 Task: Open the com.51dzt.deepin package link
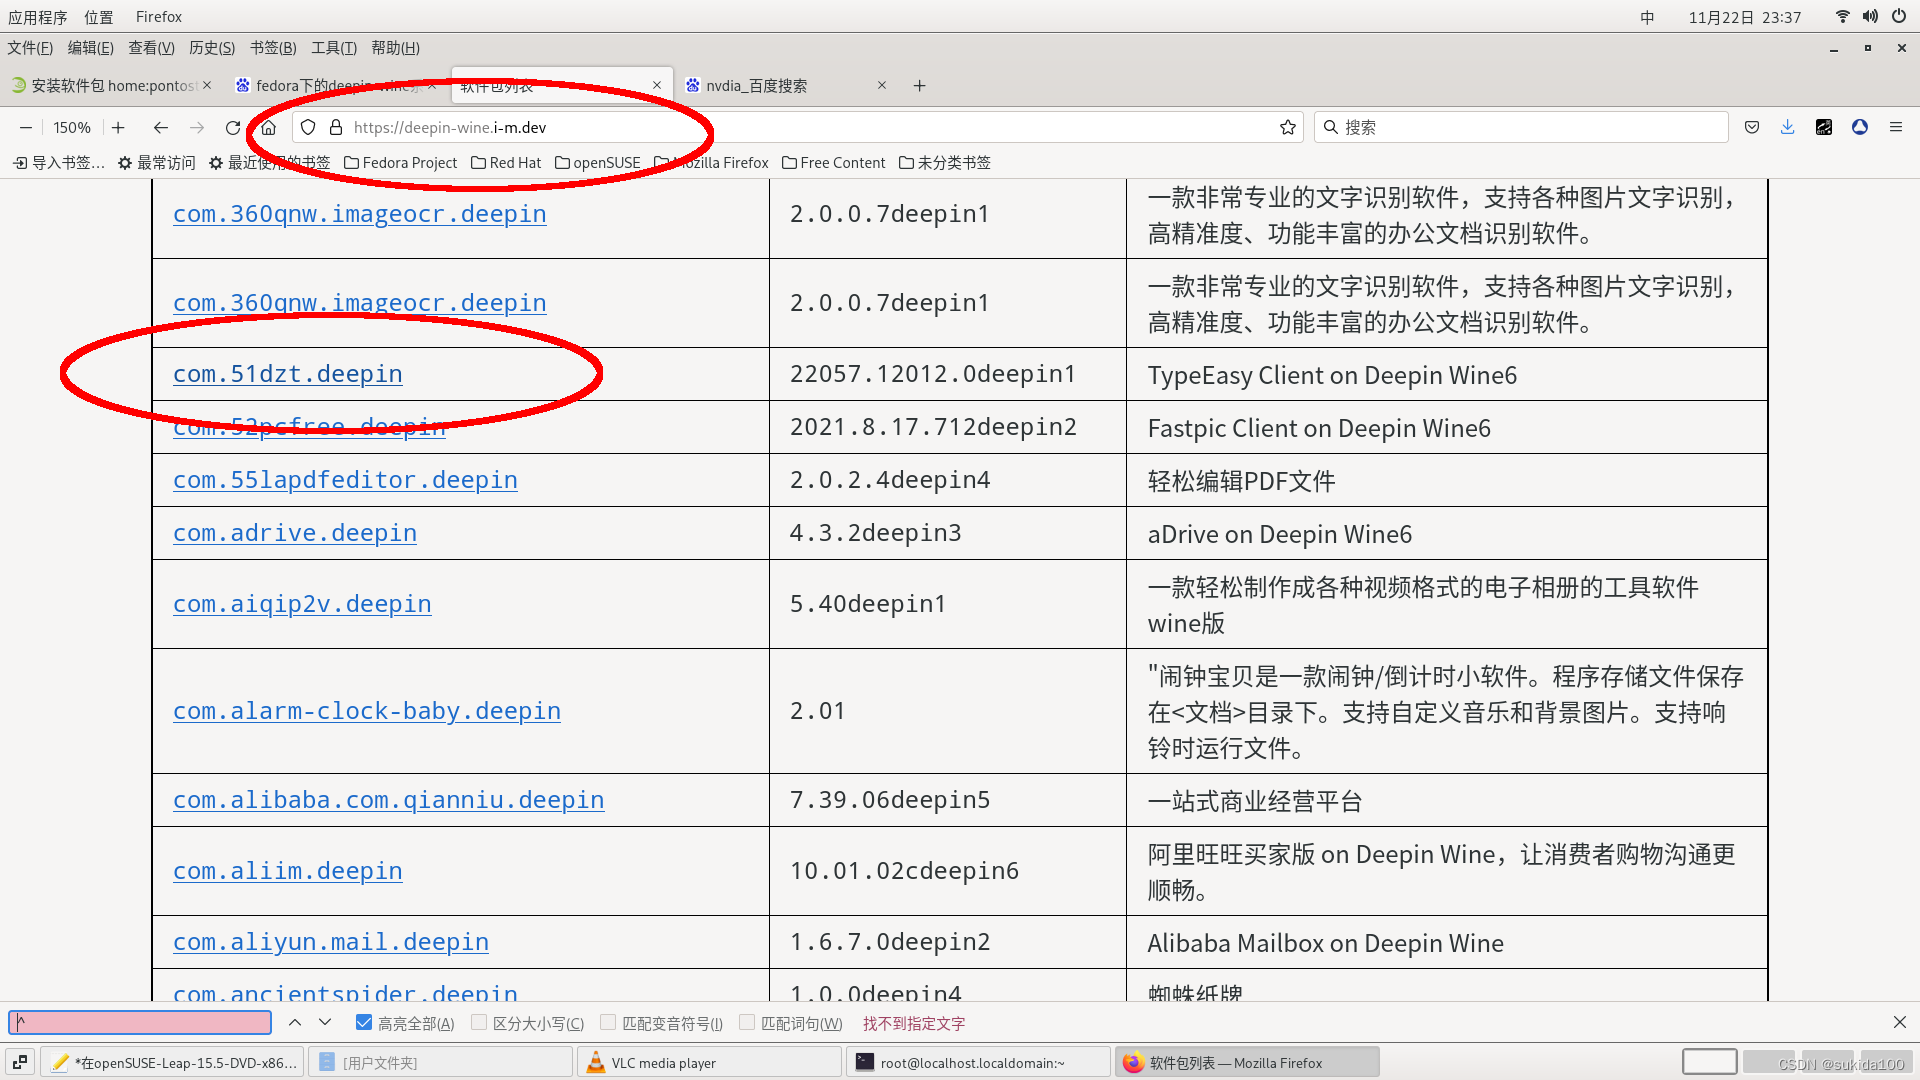[x=287, y=374]
